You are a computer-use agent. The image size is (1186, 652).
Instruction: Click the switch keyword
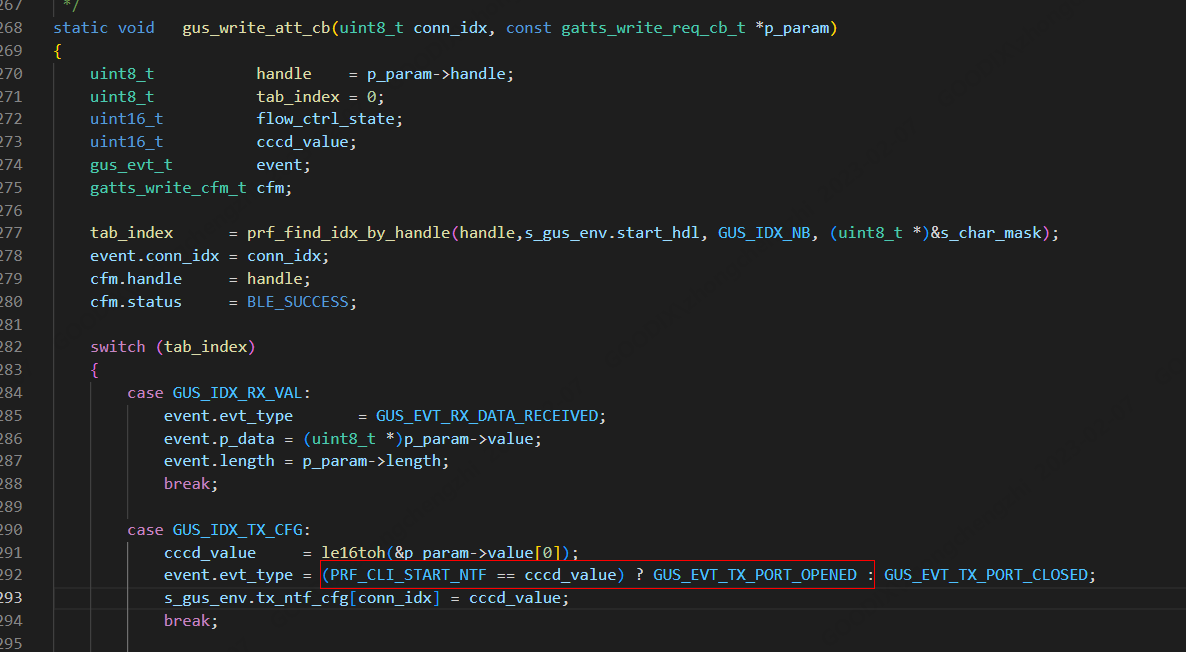[x=117, y=347]
